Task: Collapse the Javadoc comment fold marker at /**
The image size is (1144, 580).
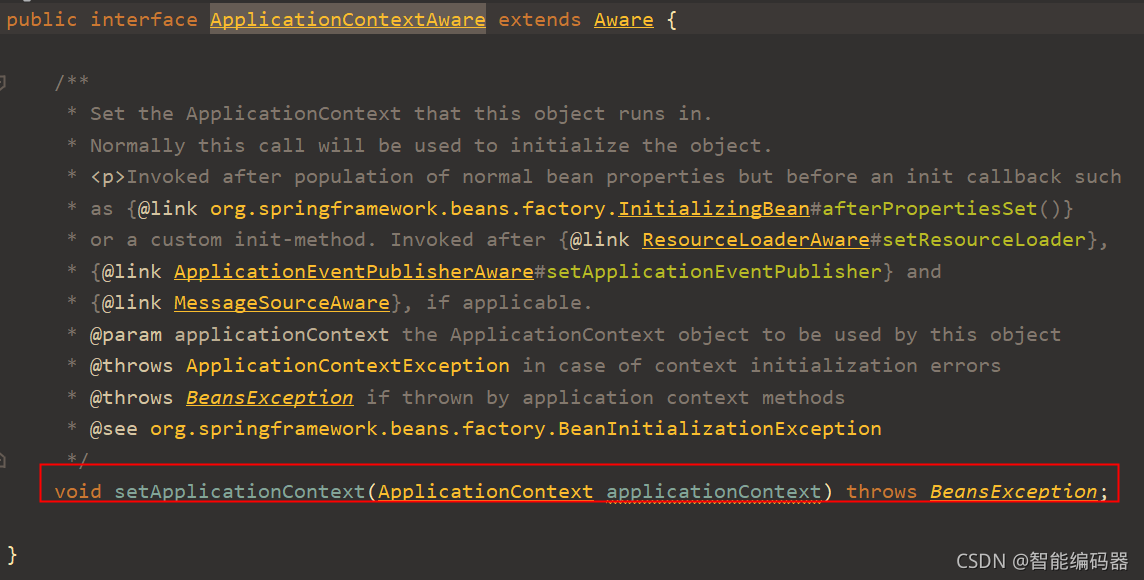Action: coord(3,82)
